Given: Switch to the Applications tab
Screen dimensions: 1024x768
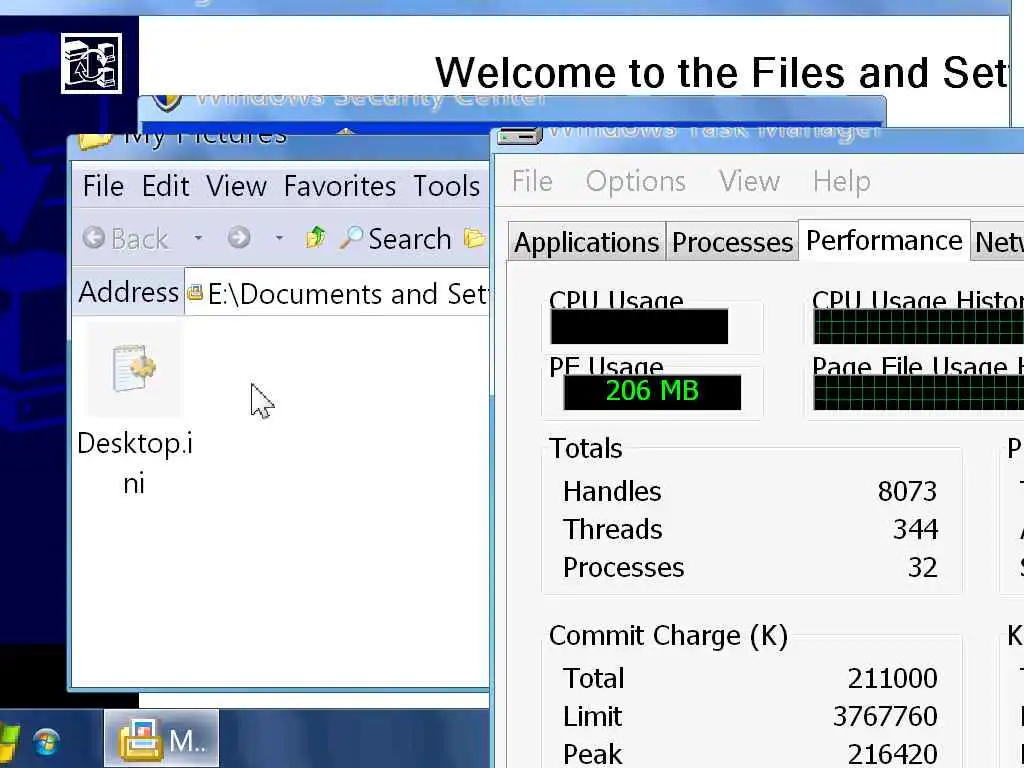Looking at the screenshot, I should (587, 242).
